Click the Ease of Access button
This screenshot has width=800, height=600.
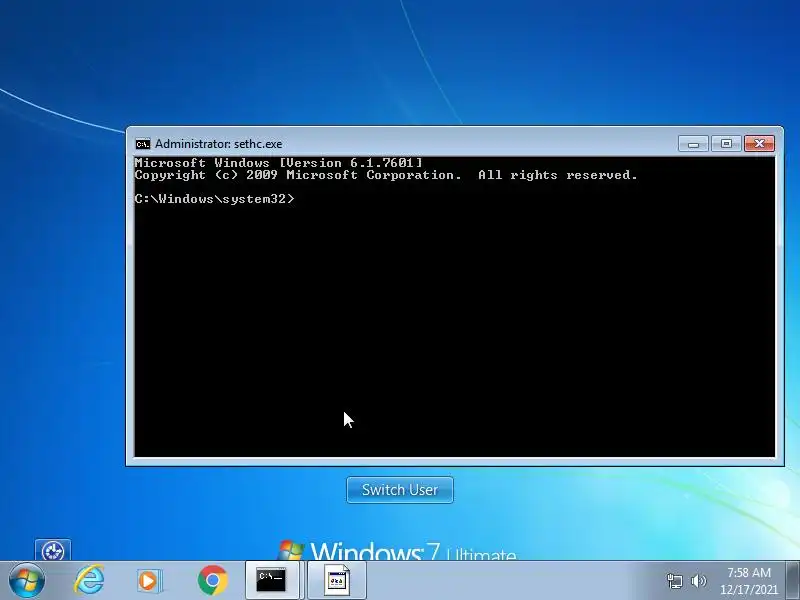tap(53, 551)
